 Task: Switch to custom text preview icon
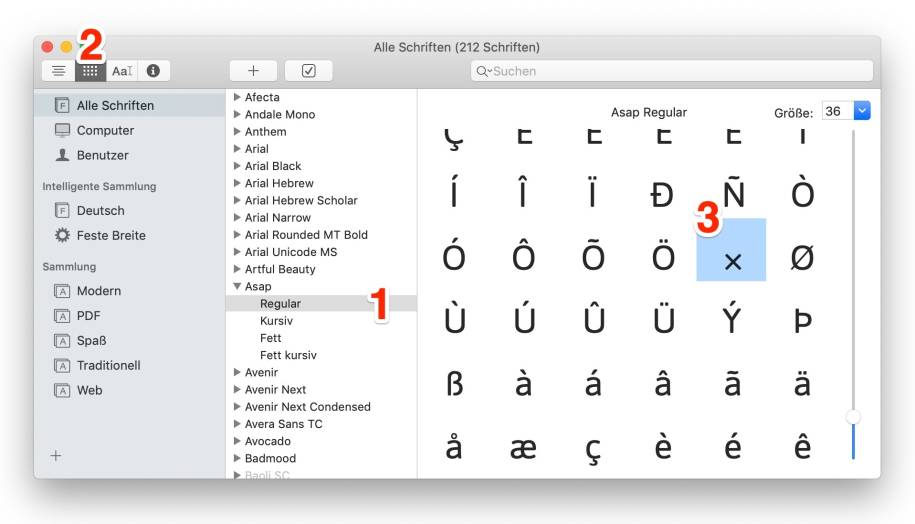pos(122,71)
